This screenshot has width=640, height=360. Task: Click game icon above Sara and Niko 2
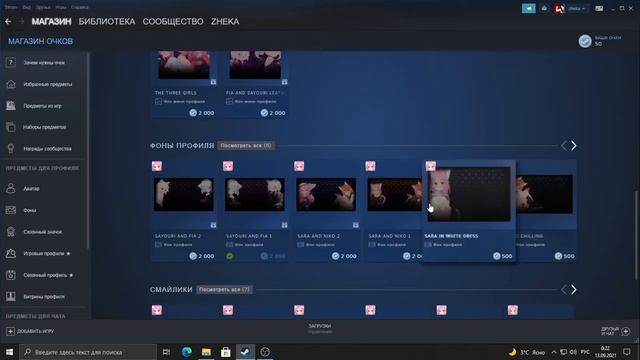(x=299, y=166)
